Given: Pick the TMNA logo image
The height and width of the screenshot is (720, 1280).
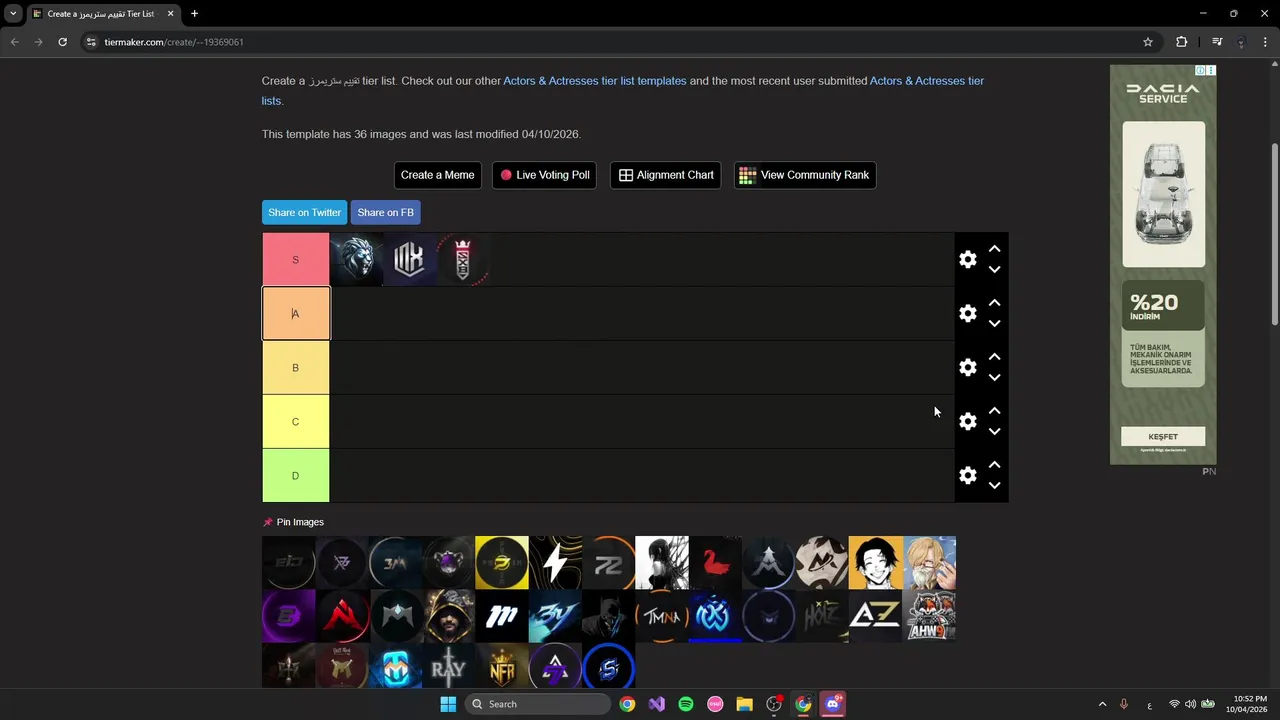Looking at the screenshot, I should pos(662,616).
